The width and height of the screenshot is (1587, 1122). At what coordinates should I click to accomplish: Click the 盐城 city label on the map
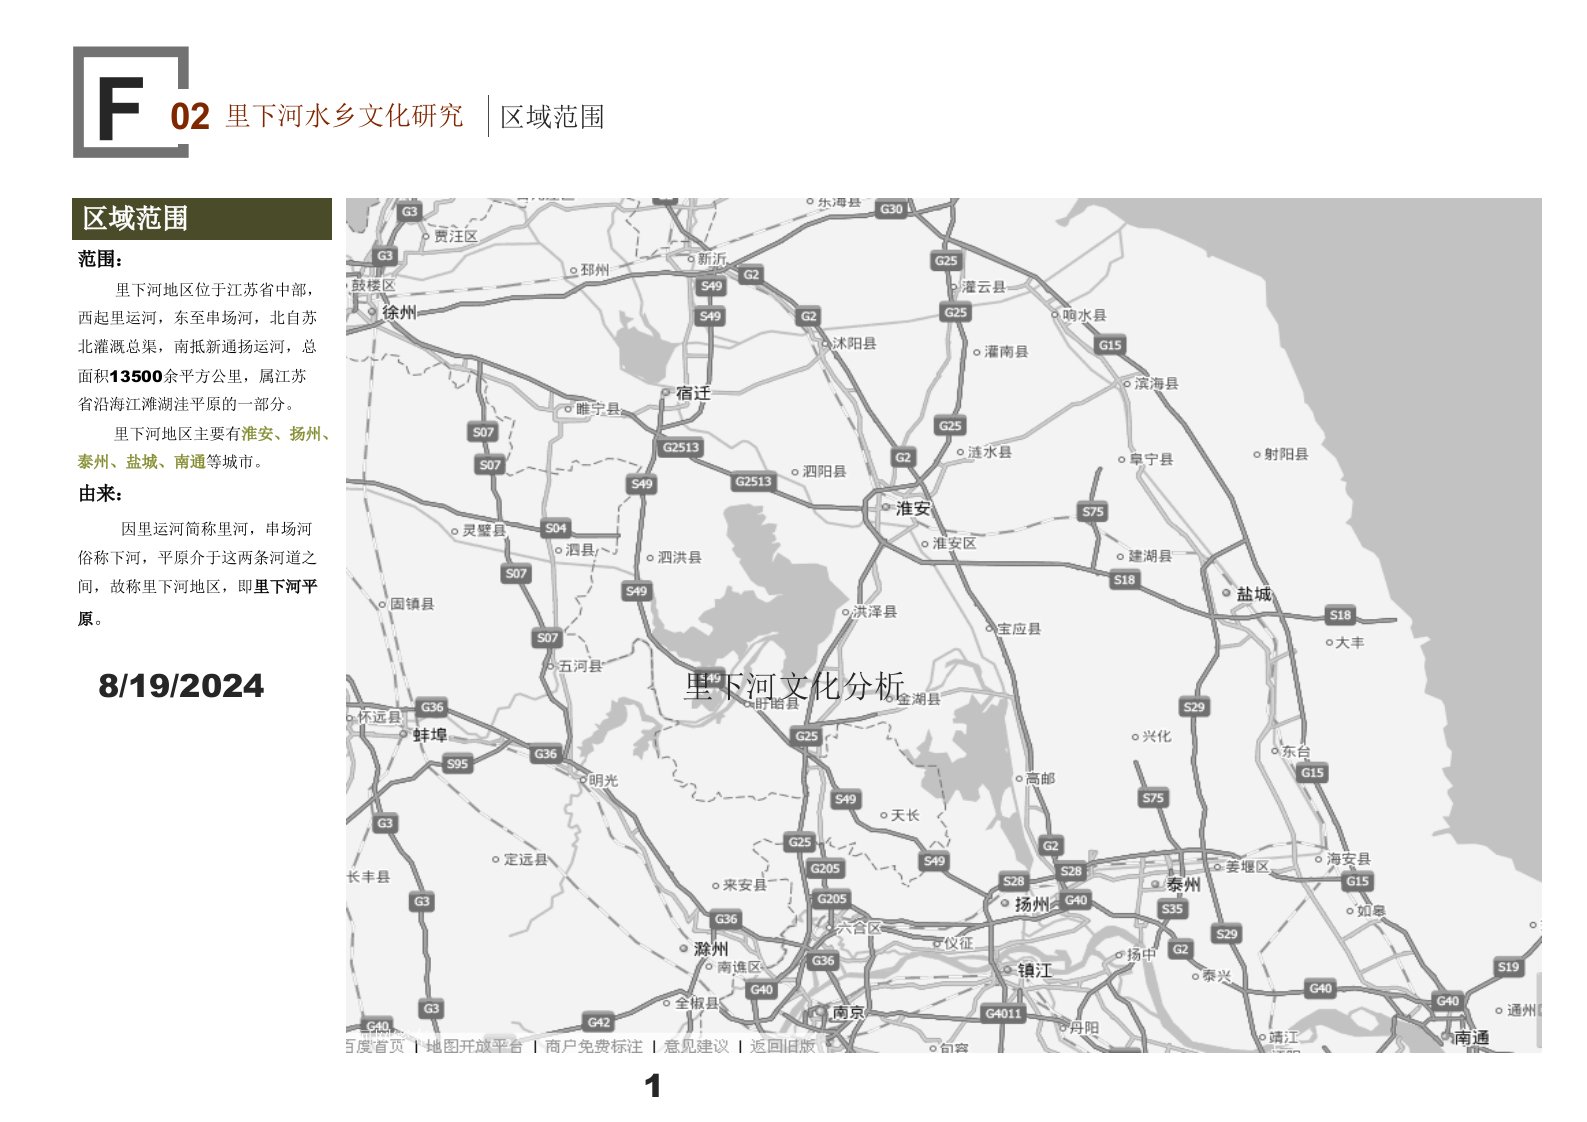tap(1254, 594)
